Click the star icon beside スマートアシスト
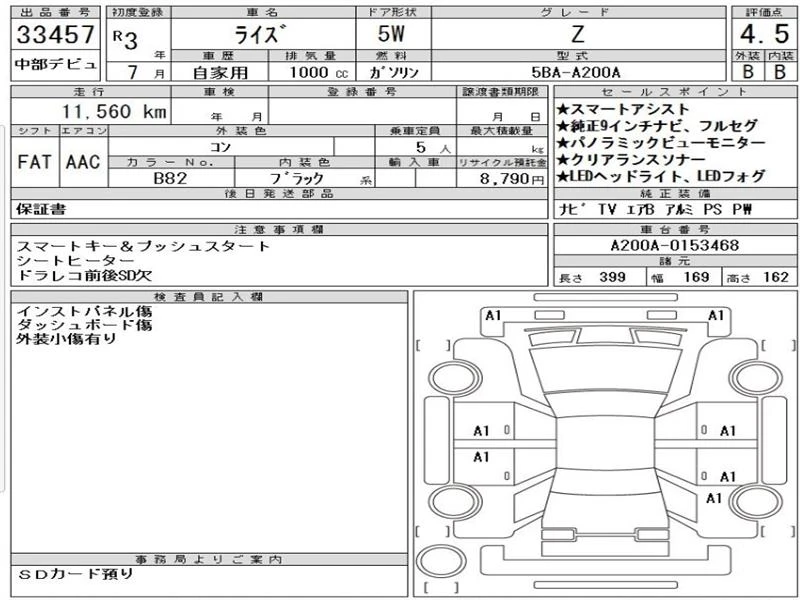 coord(563,108)
